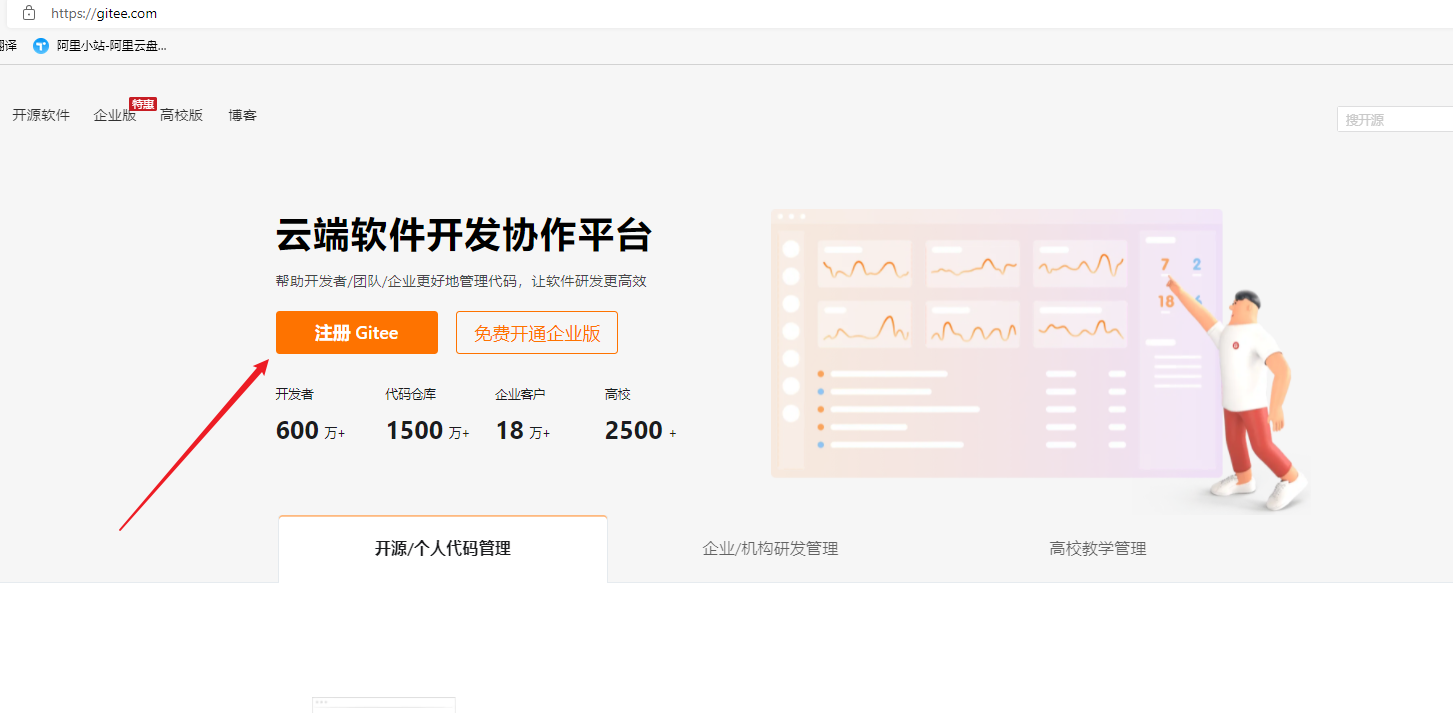Click the 代码仓库 1500 万+ statistic
The image size is (1453, 713).
[427, 415]
